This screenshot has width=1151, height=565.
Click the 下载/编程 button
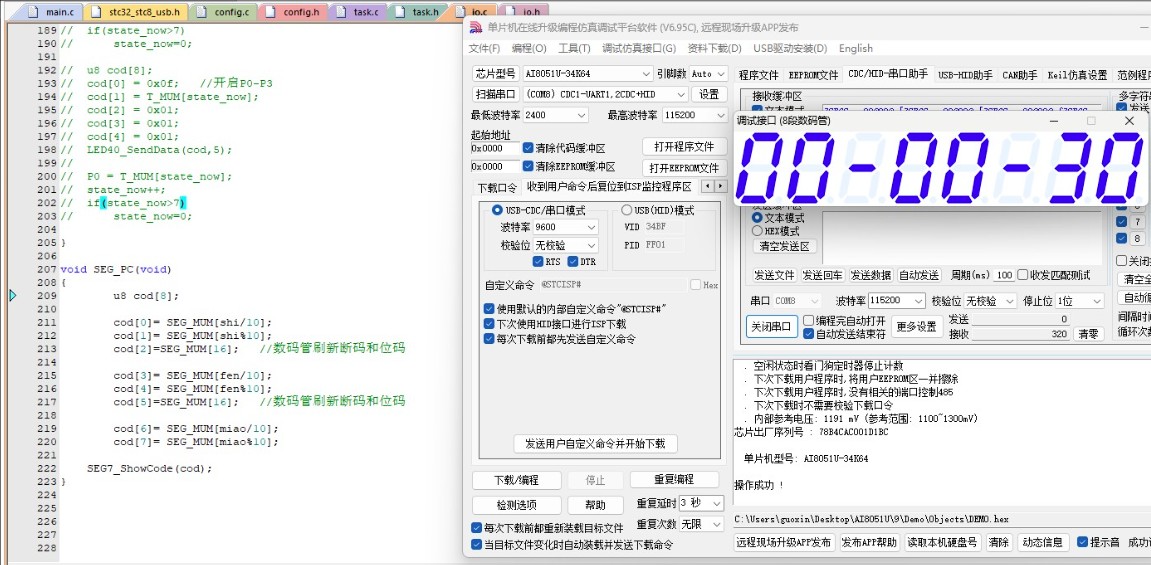(517, 481)
